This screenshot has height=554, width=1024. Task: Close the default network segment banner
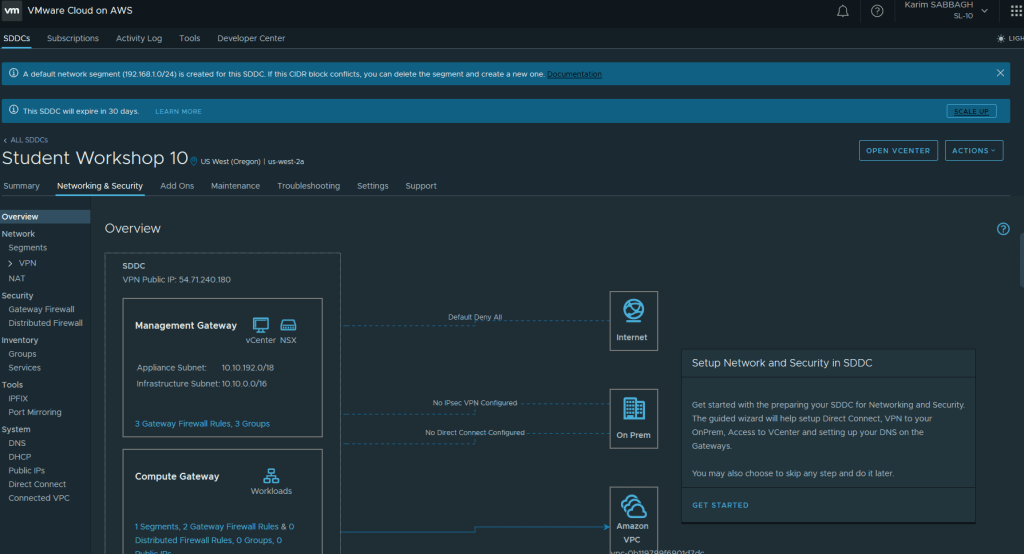pos(1000,73)
